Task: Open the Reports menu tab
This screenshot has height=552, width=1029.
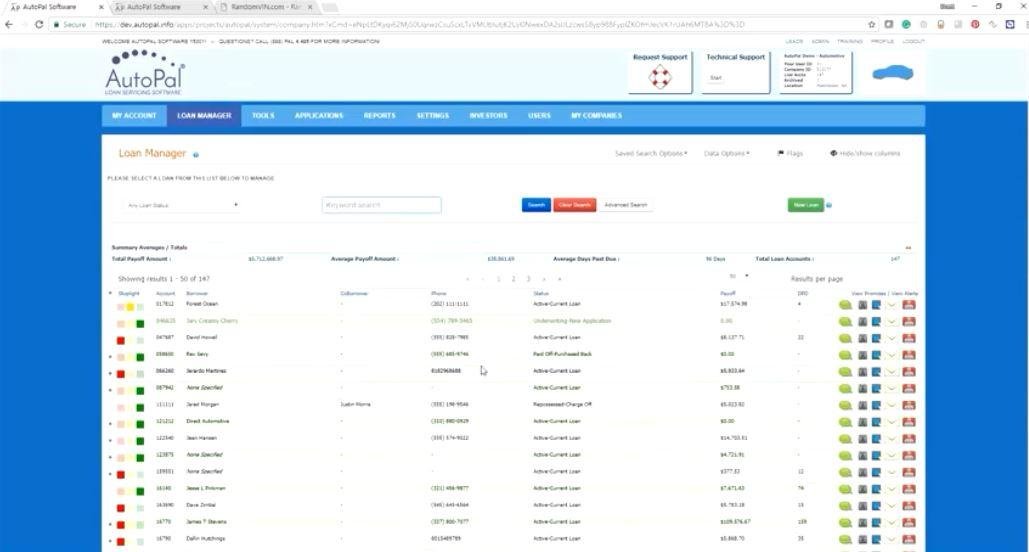Action: click(380, 115)
